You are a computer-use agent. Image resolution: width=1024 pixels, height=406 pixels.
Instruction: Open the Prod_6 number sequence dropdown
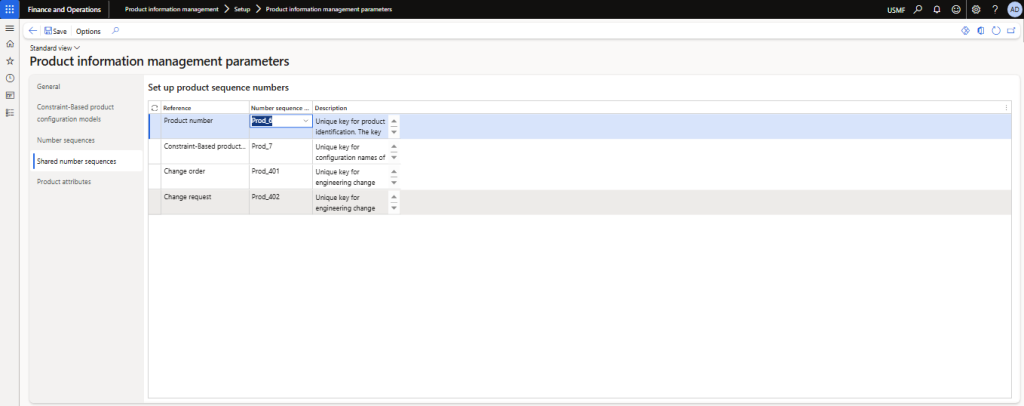[305, 121]
